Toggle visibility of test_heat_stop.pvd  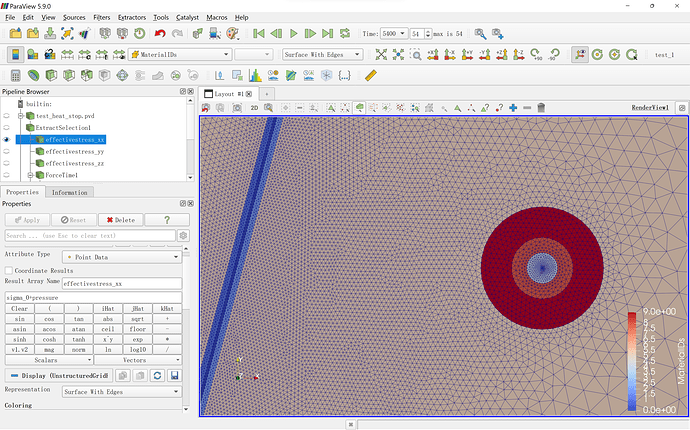coord(6,115)
